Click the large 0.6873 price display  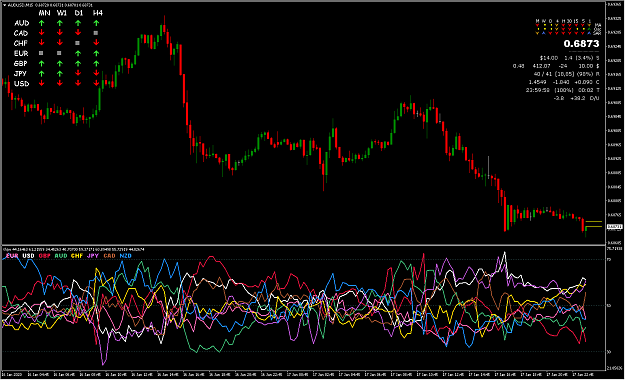[581, 44]
